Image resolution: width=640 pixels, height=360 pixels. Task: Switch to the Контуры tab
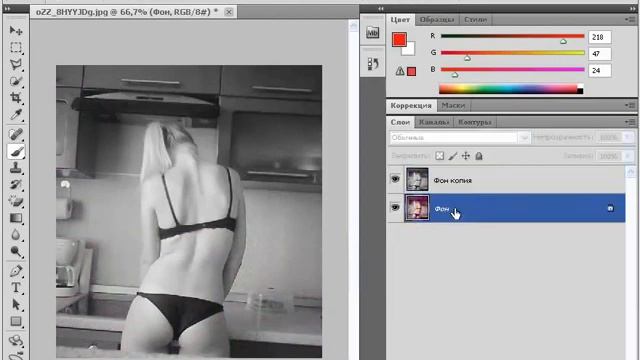475,122
